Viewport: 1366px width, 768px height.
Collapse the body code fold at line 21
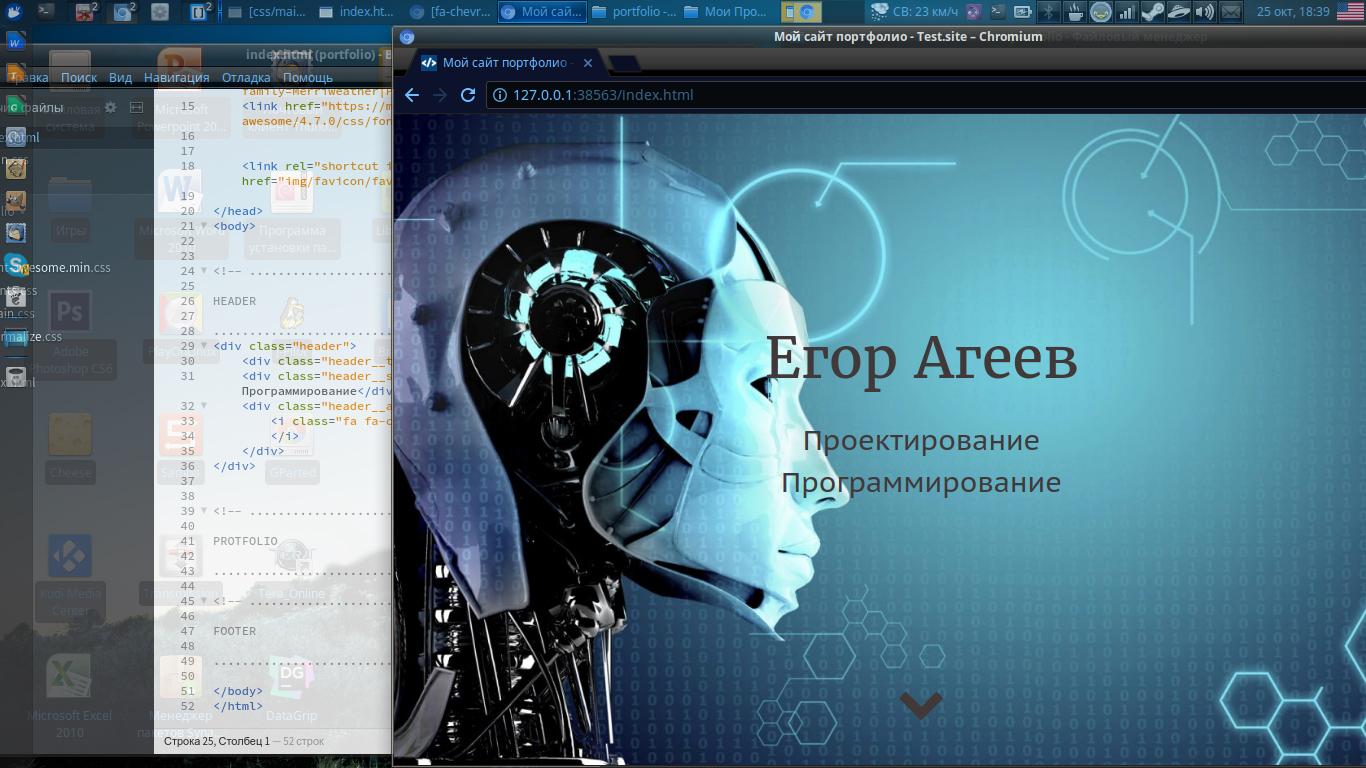pyautogui.click(x=203, y=225)
